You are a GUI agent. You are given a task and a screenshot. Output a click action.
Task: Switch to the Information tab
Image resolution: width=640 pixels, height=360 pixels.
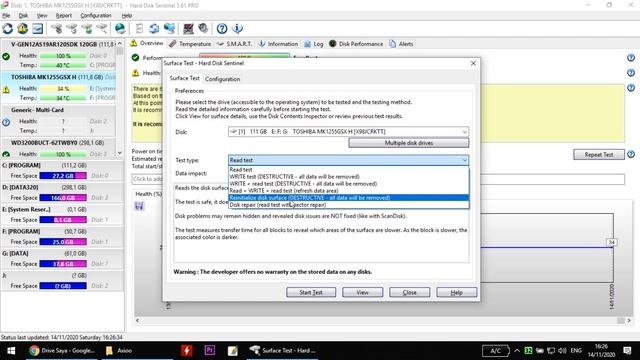(278, 44)
